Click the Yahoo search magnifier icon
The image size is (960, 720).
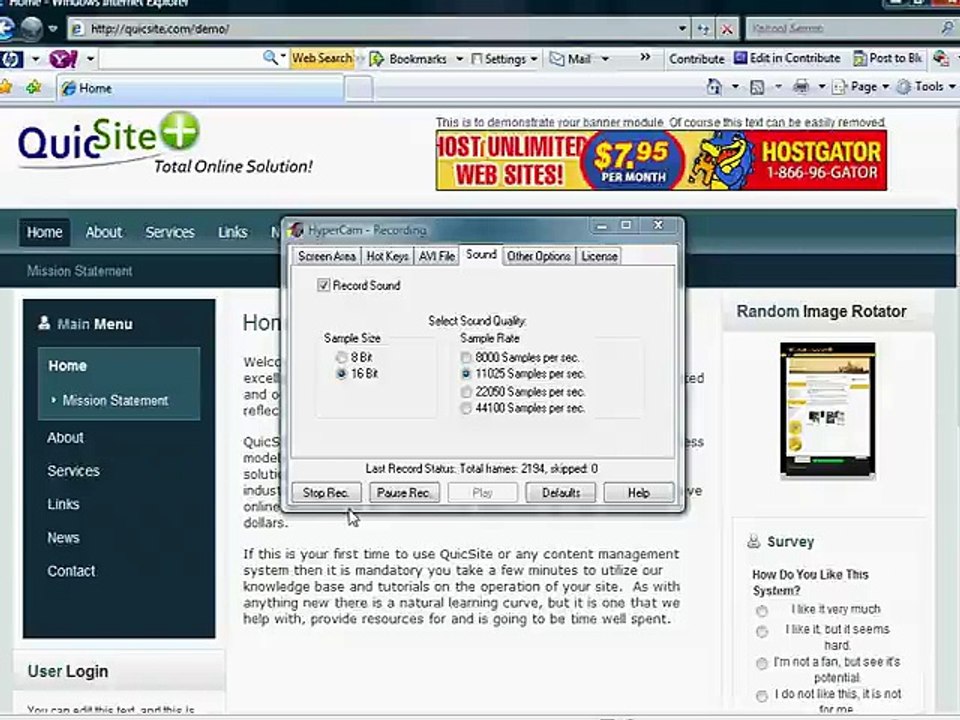click(x=269, y=58)
